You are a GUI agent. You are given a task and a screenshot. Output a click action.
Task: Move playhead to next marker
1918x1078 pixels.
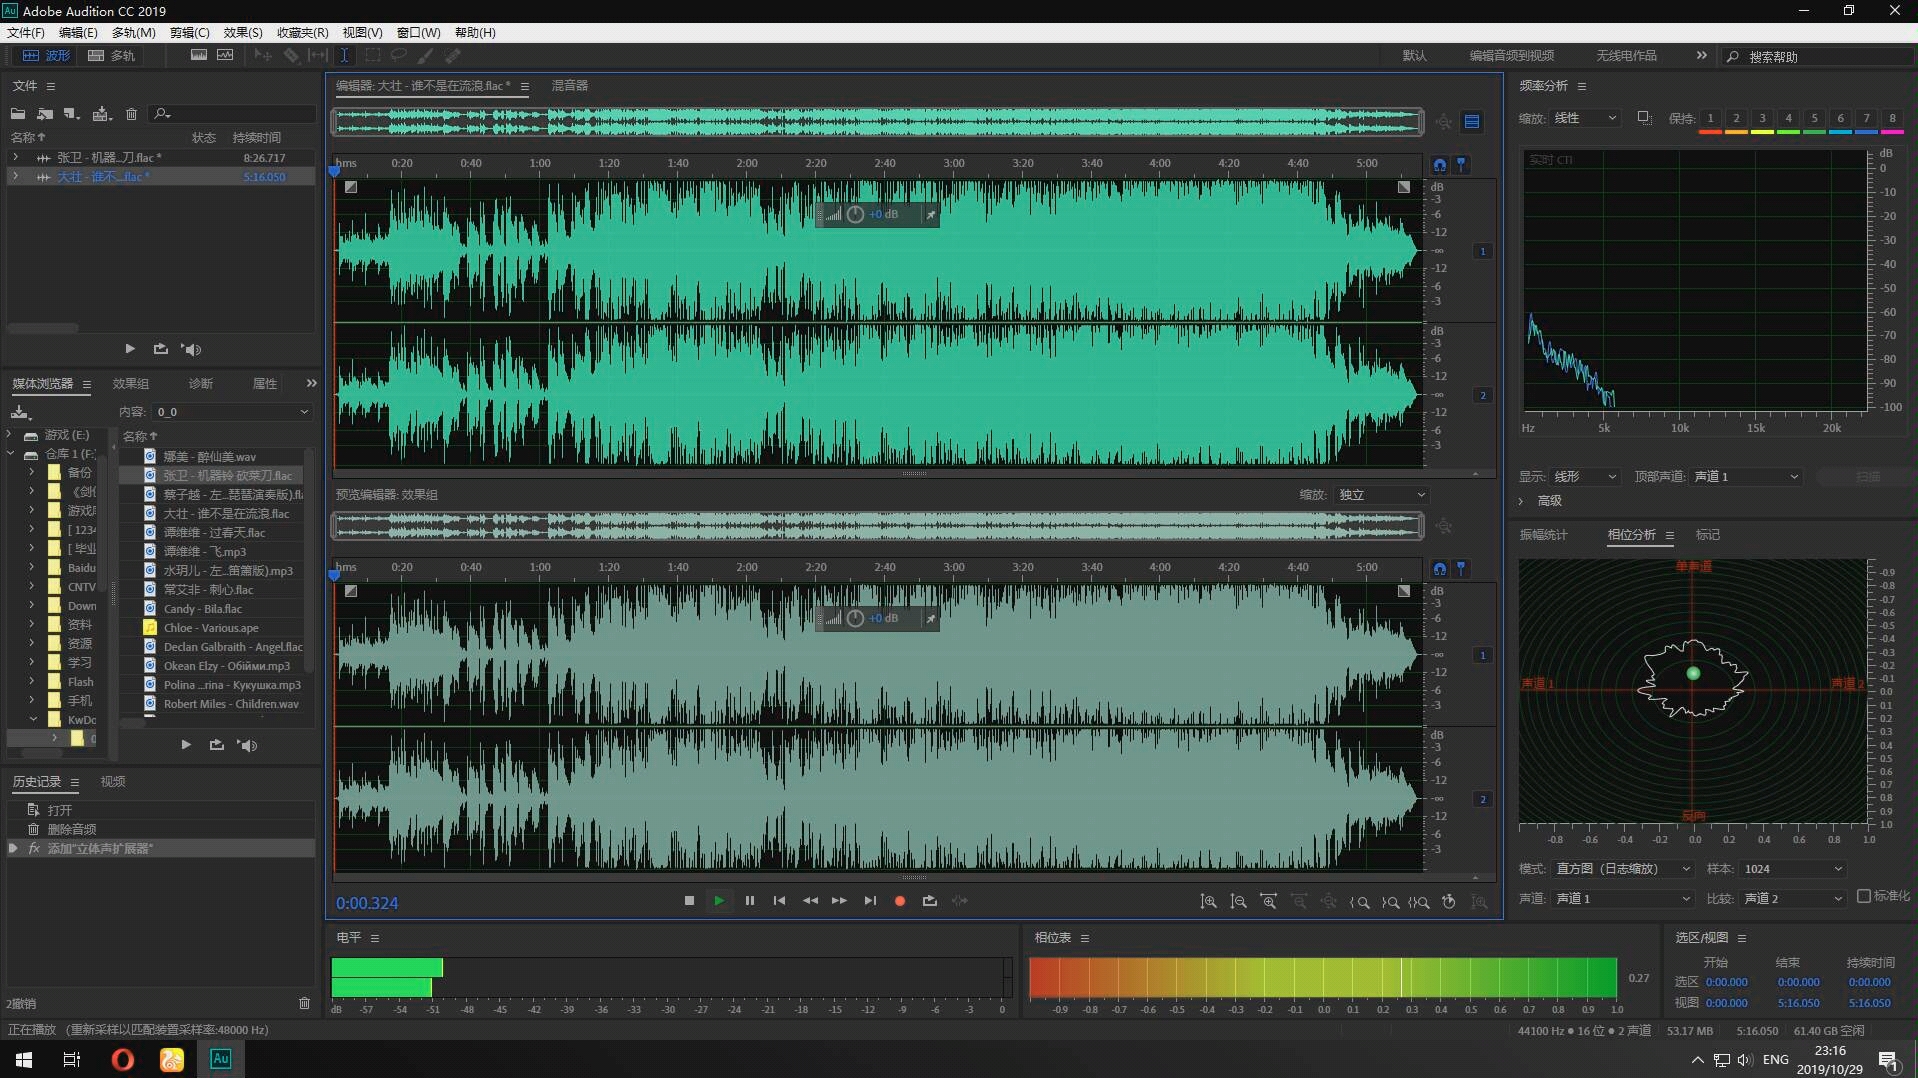tap(870, 901)
